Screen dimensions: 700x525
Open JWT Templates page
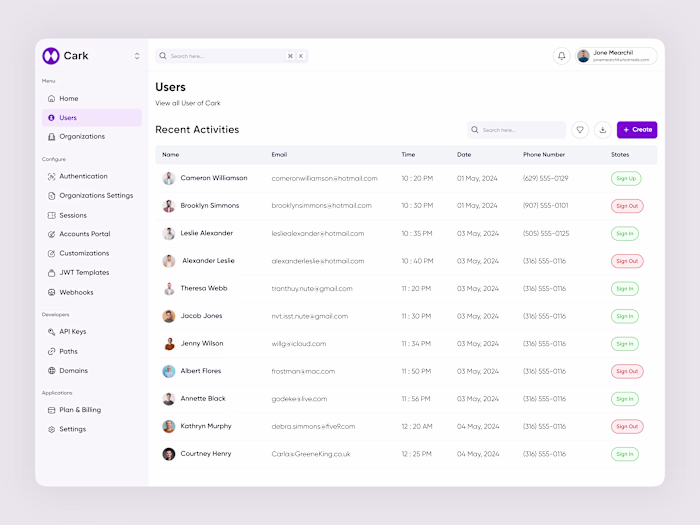click(x=92, y=272)
